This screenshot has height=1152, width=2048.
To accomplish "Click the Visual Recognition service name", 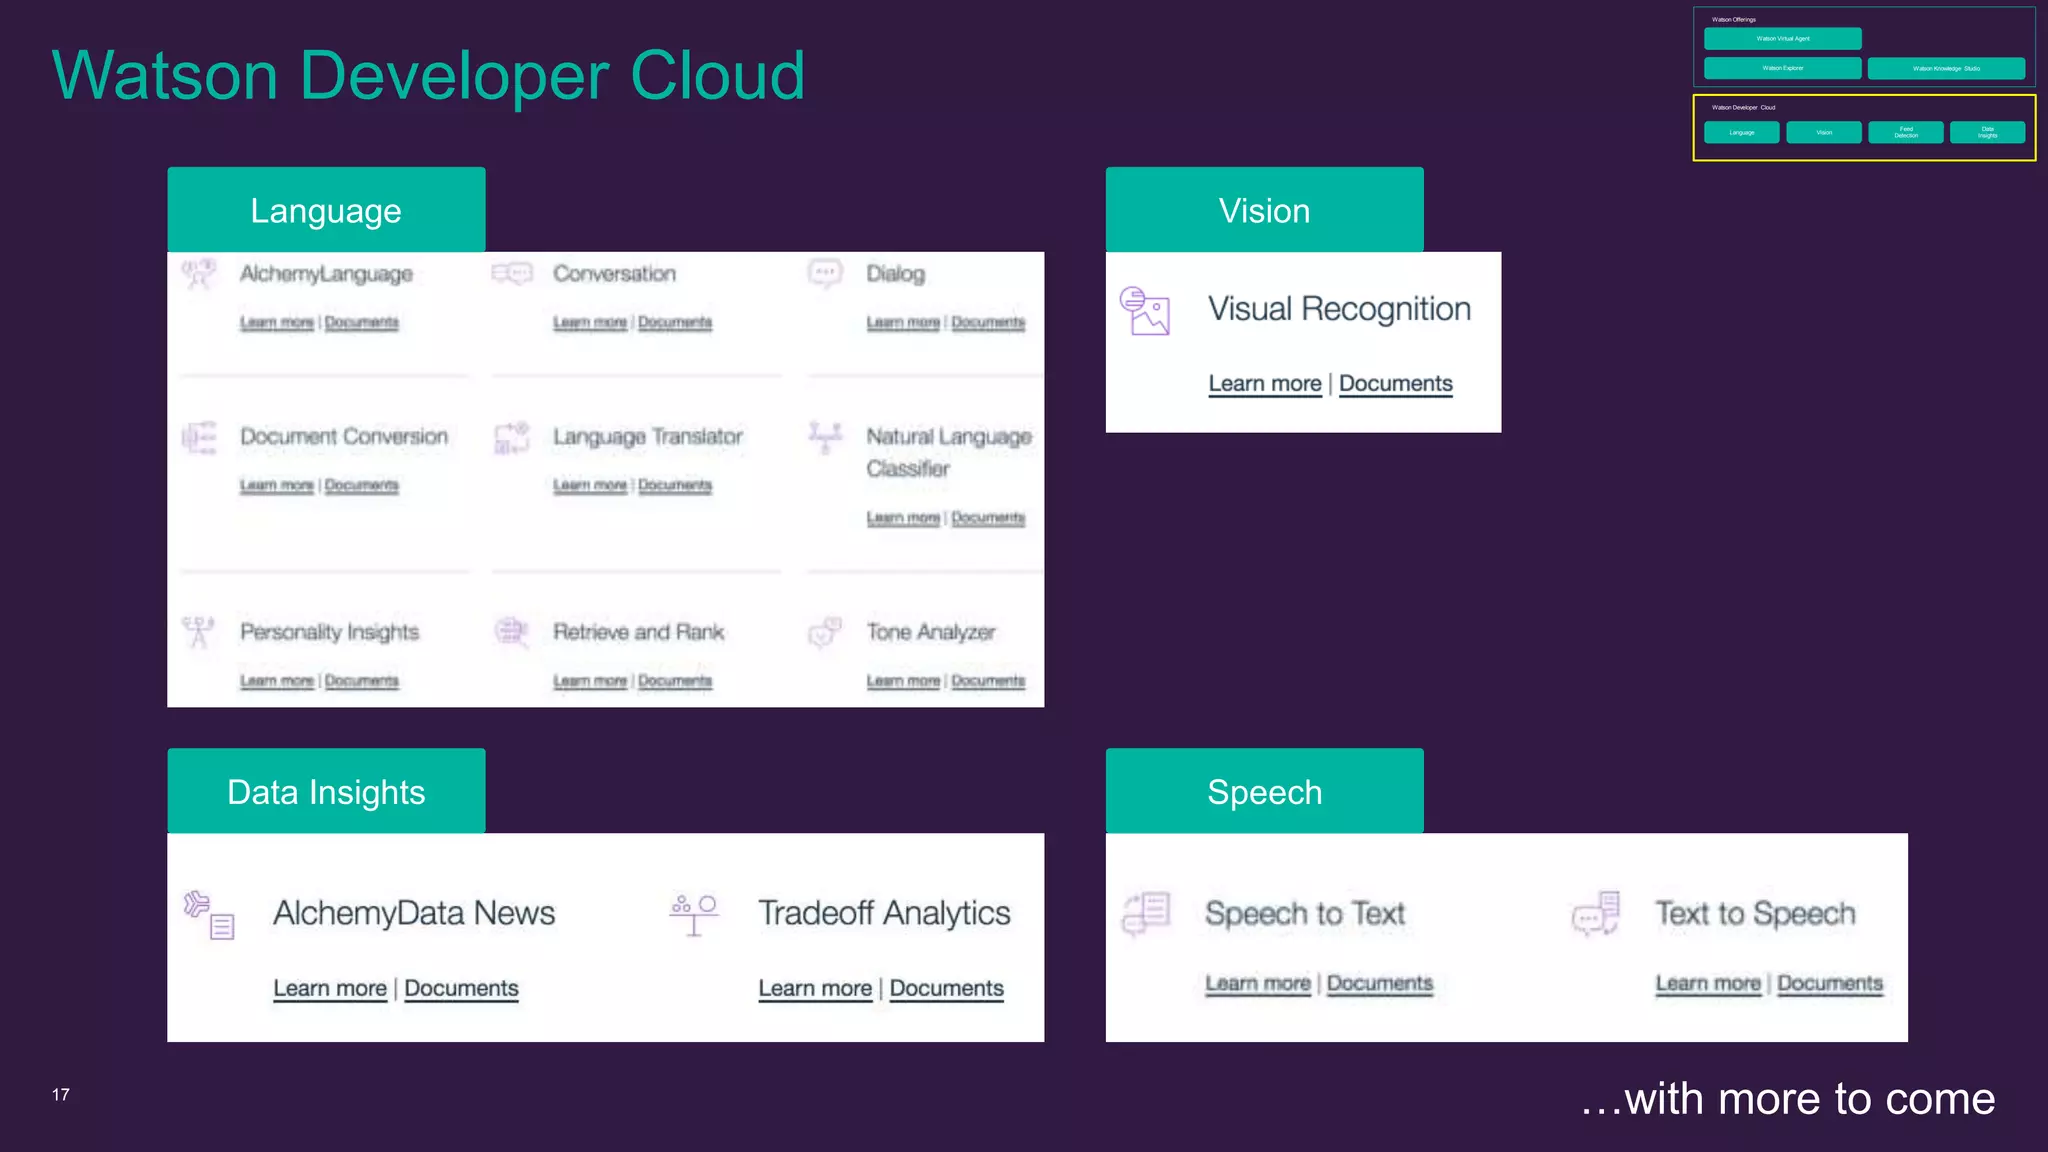I will 1339,309.
